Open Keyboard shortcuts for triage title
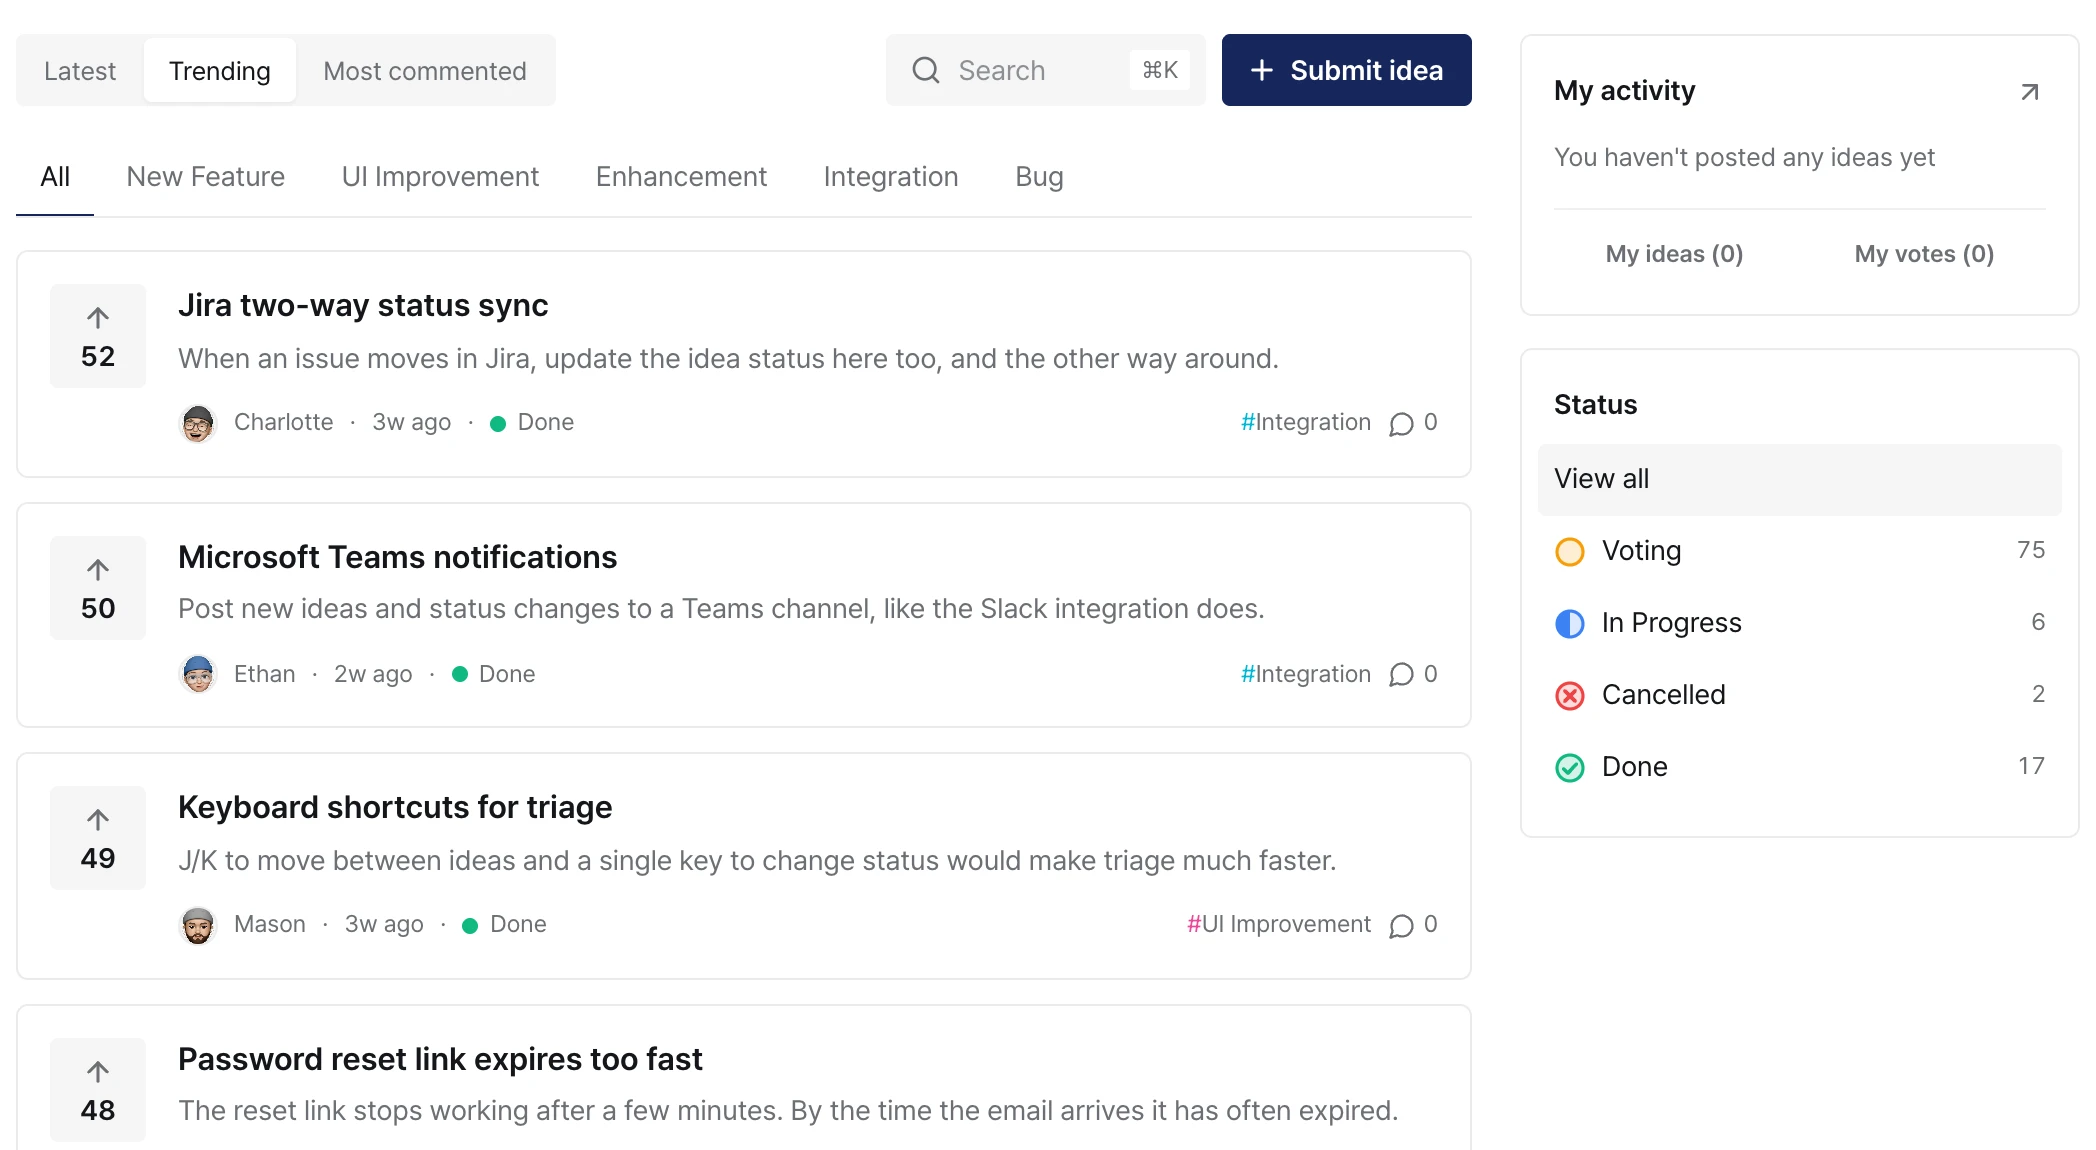Image resolution: width=2096 pixels, height=1150 pixels. 395,807
